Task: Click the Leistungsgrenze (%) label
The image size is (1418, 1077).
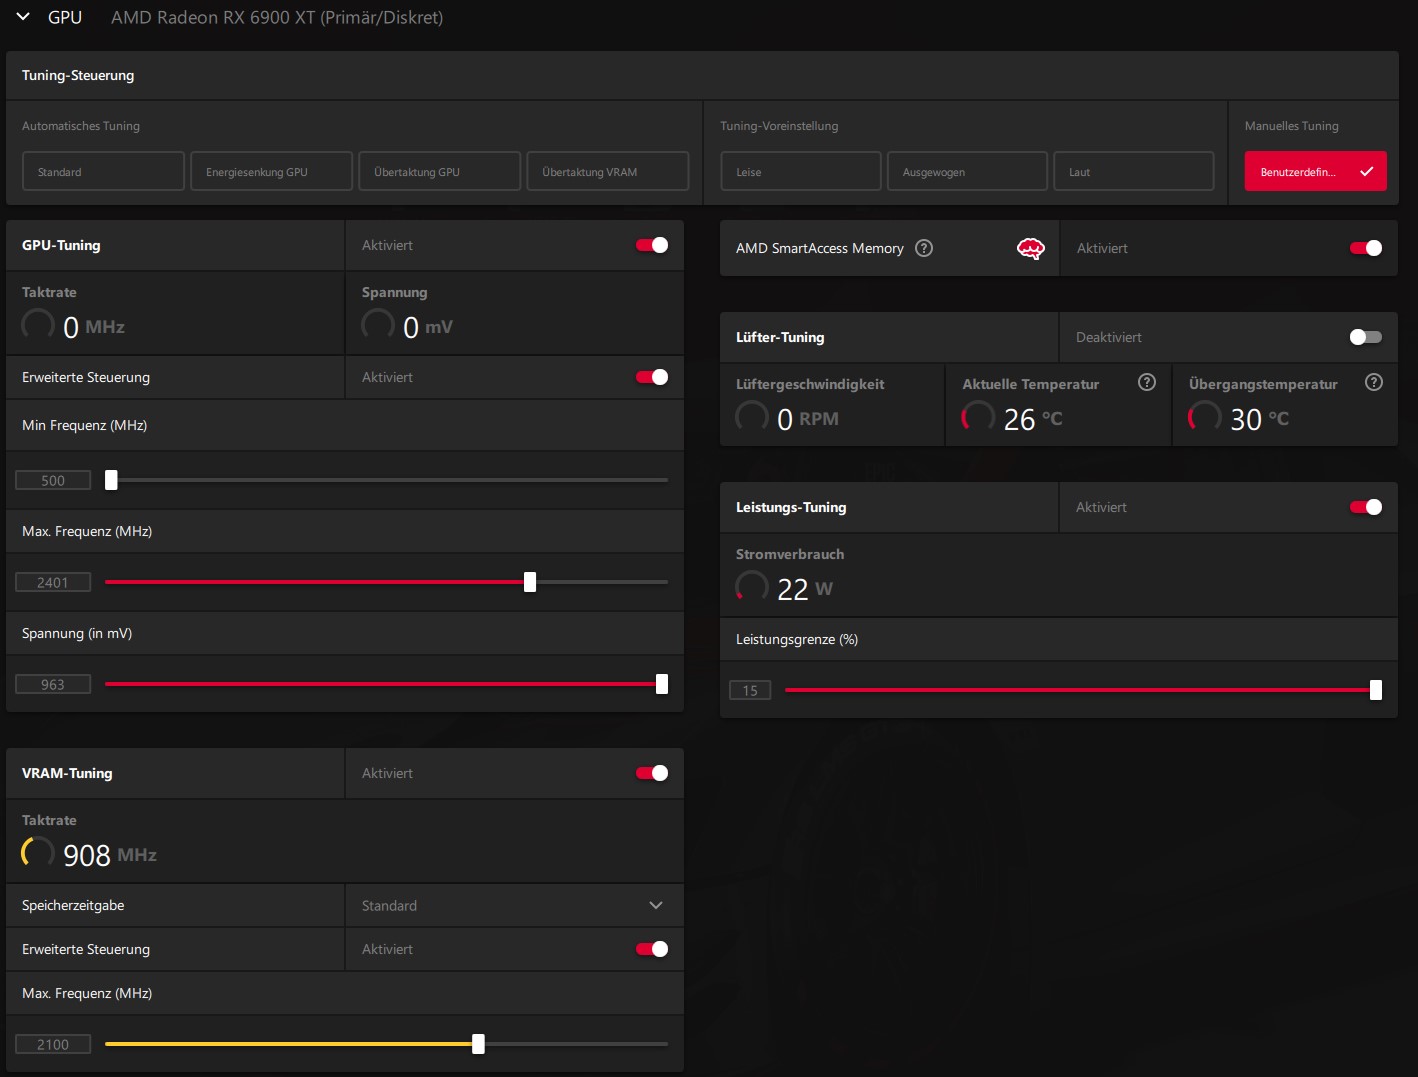Action: pos(797,639)
